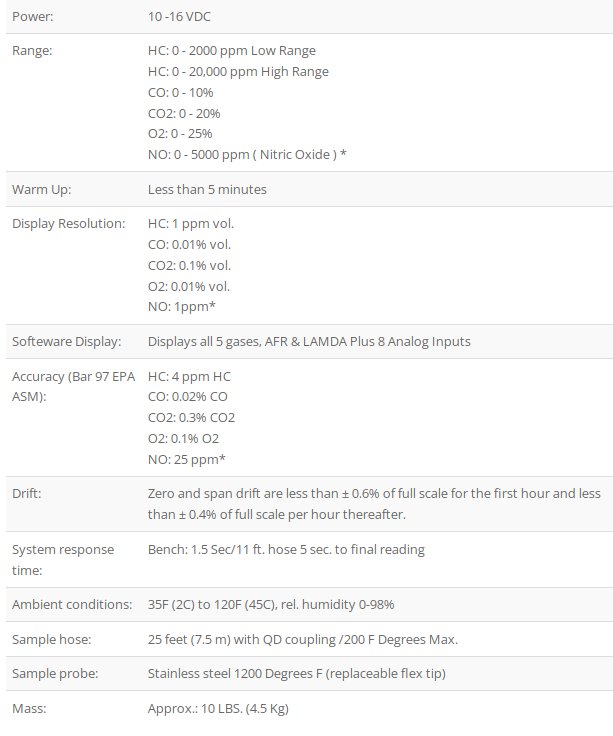This screenshot has width=613, height=736.
Task: Select the "HC: 0 - 2000 ppm Low Range" line
Action: pos(233,50)
